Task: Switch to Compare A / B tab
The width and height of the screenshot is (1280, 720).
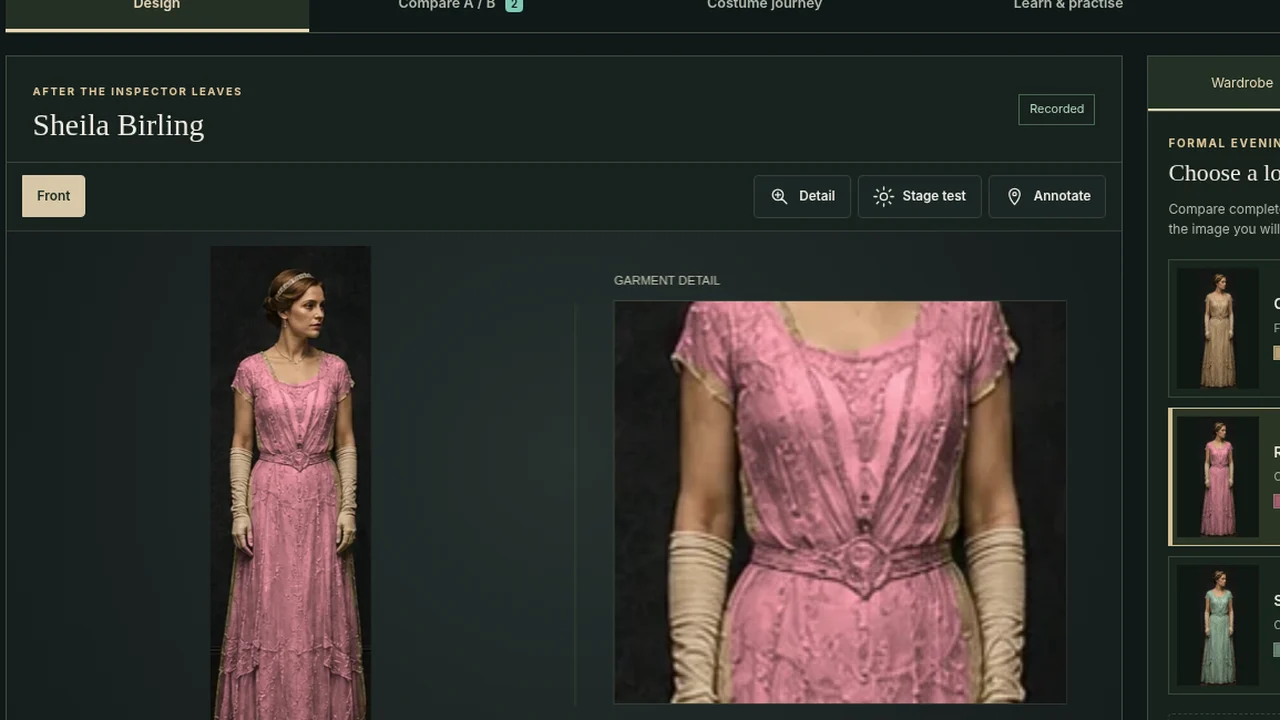Action: click(460, 10)
